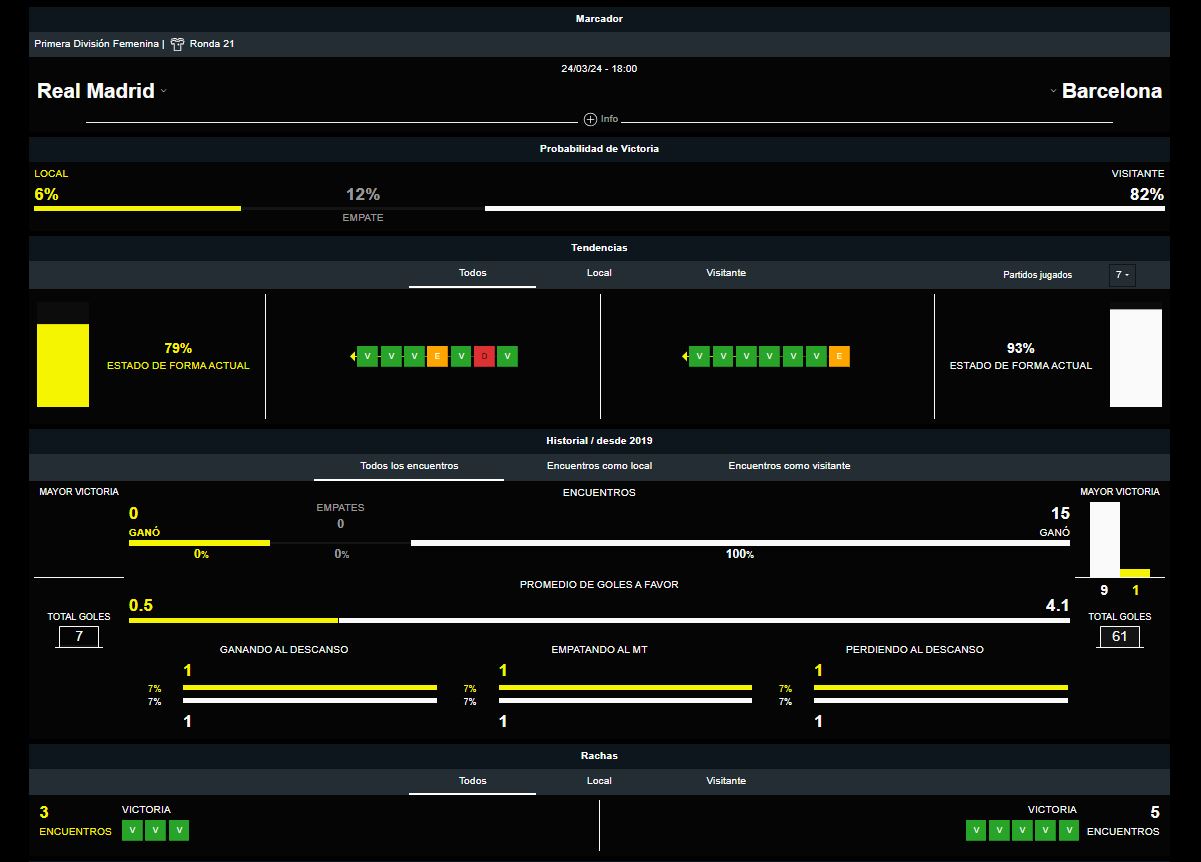Click the plus circle icon next to Info
Screen dimensions: 1201x862
pyautogui.click(x=590, y=119)
